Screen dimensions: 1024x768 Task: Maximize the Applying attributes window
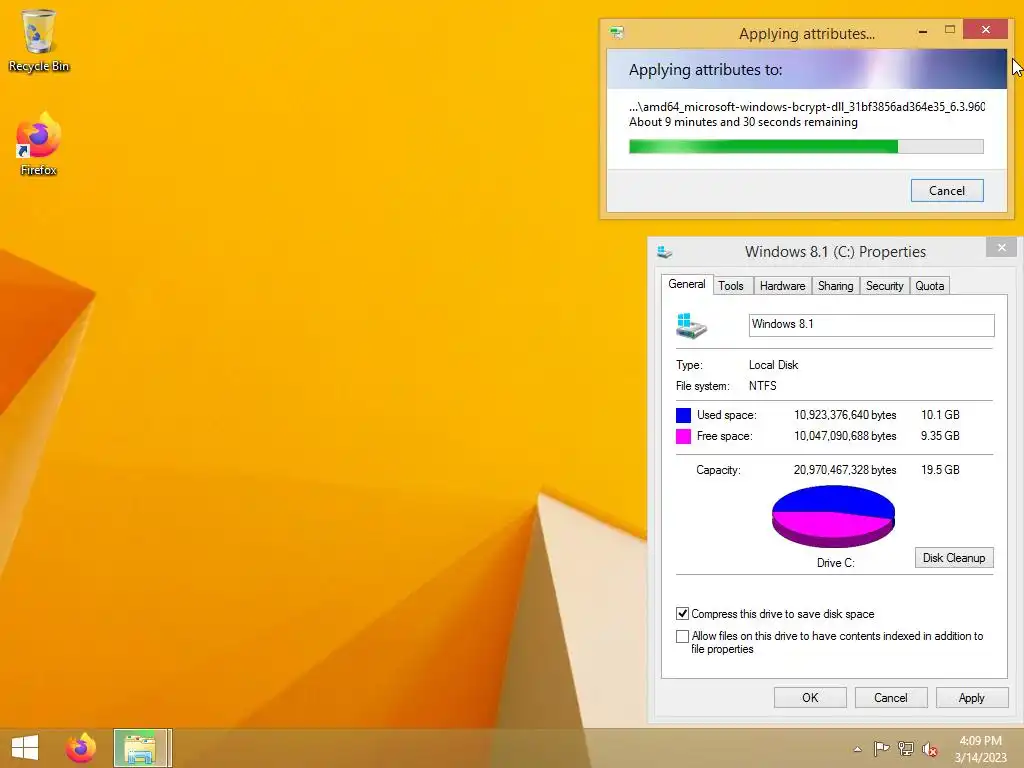pos(950,30)
